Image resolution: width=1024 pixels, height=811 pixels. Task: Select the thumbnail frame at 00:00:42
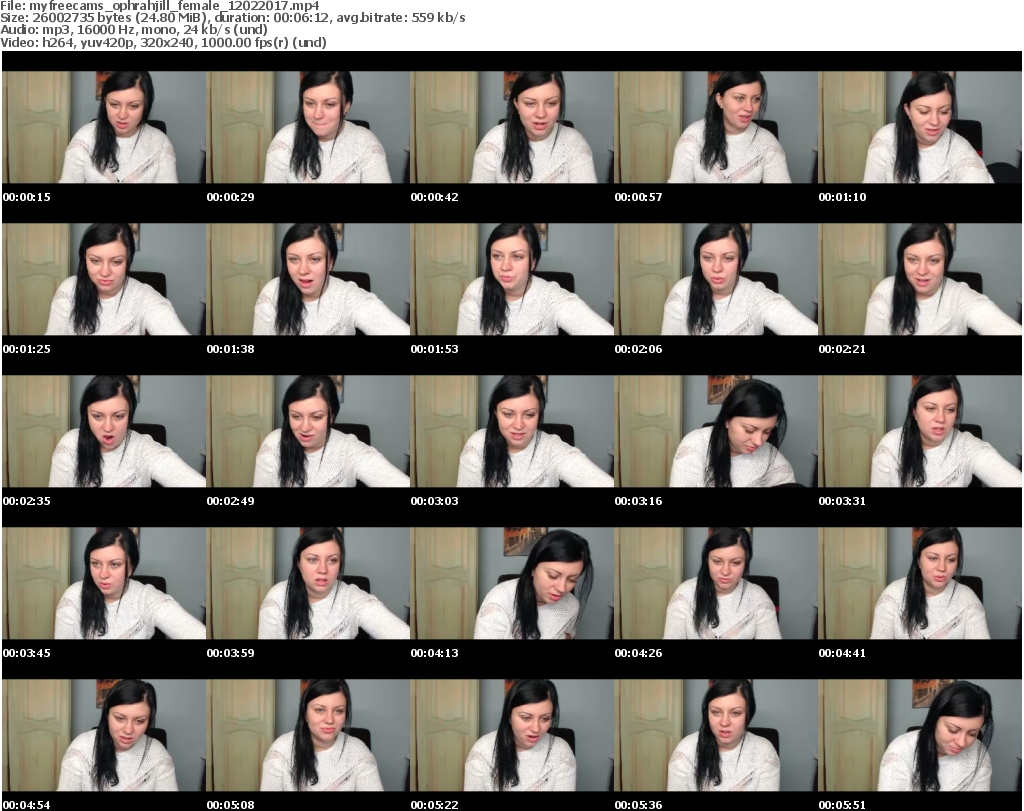(x=512, y=127)
